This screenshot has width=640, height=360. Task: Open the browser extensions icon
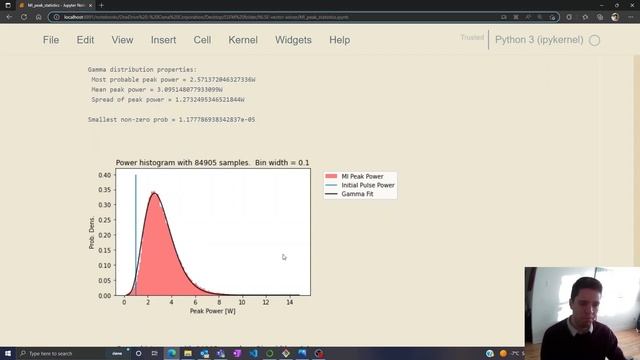click(569, 17)
